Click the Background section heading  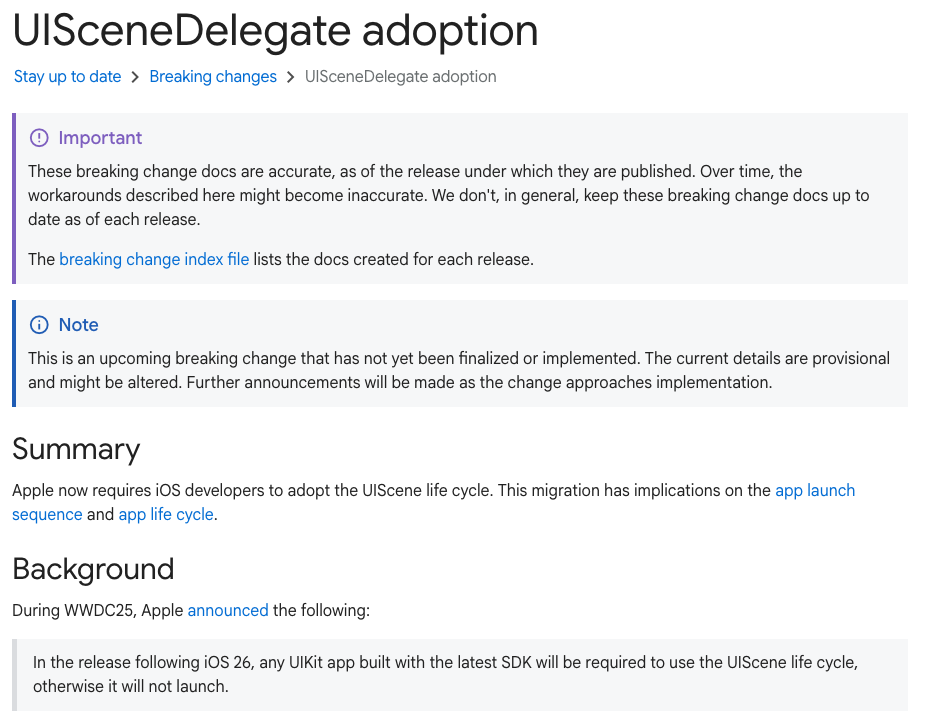click(93, 569)
